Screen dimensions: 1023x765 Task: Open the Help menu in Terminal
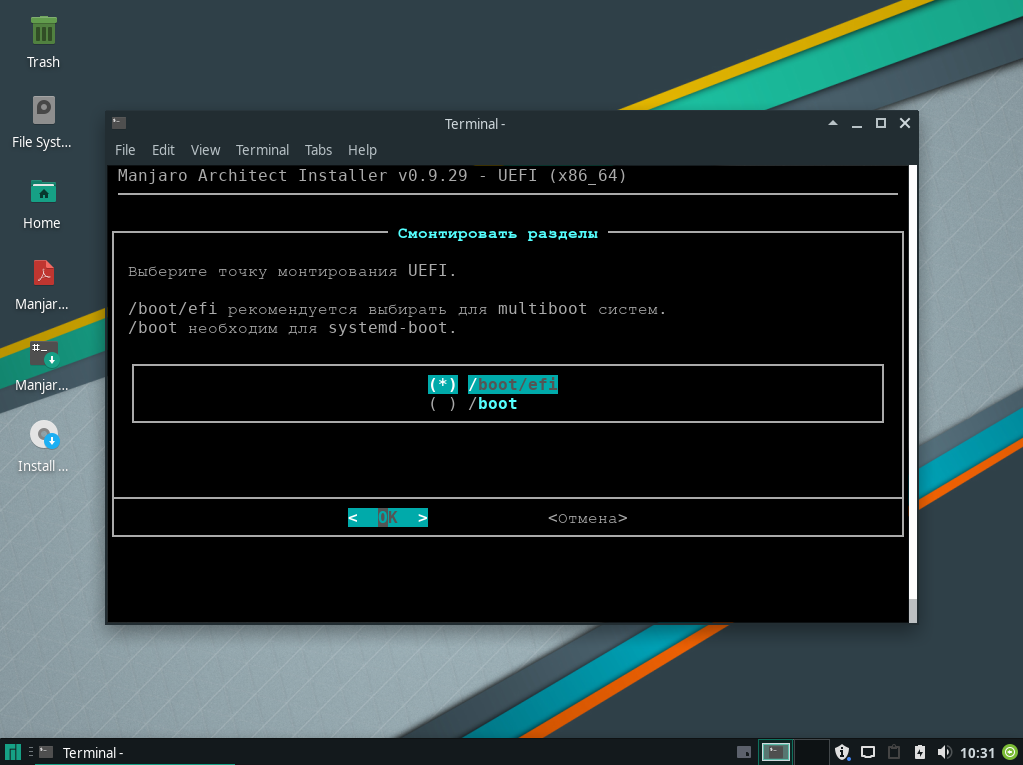(x=362, y=150)
